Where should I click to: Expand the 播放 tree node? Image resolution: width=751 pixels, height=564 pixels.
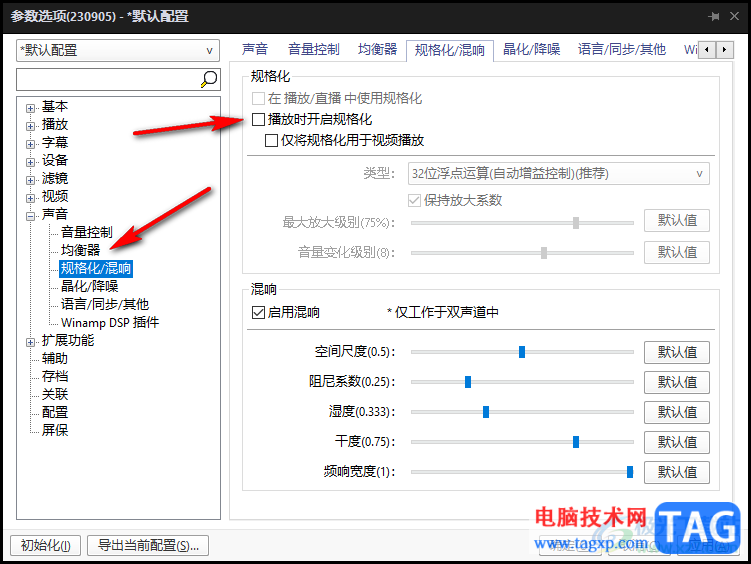pyautogui.click(x=31, y=126)
